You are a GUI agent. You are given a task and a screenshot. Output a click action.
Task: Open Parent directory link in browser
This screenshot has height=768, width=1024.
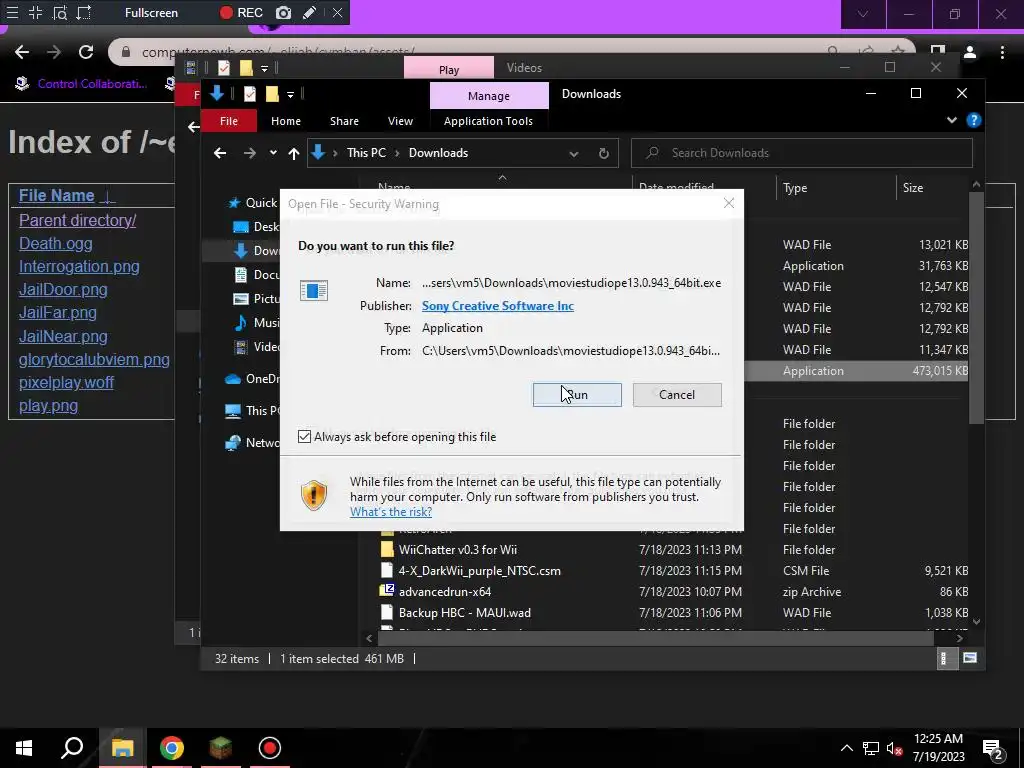click(77, 220)
